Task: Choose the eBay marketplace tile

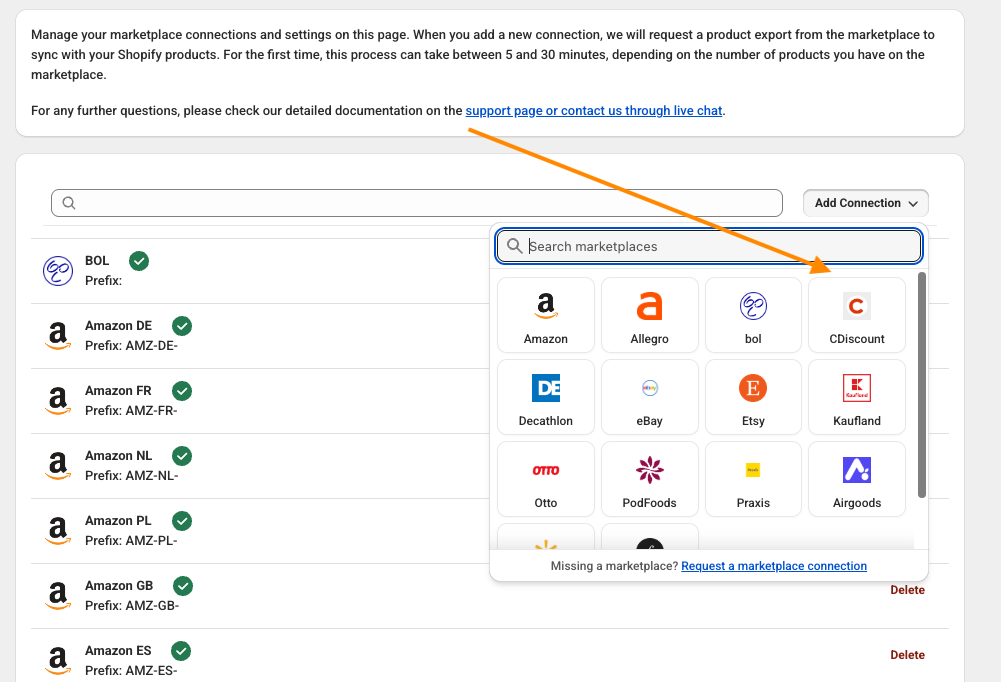Action: 649,397
